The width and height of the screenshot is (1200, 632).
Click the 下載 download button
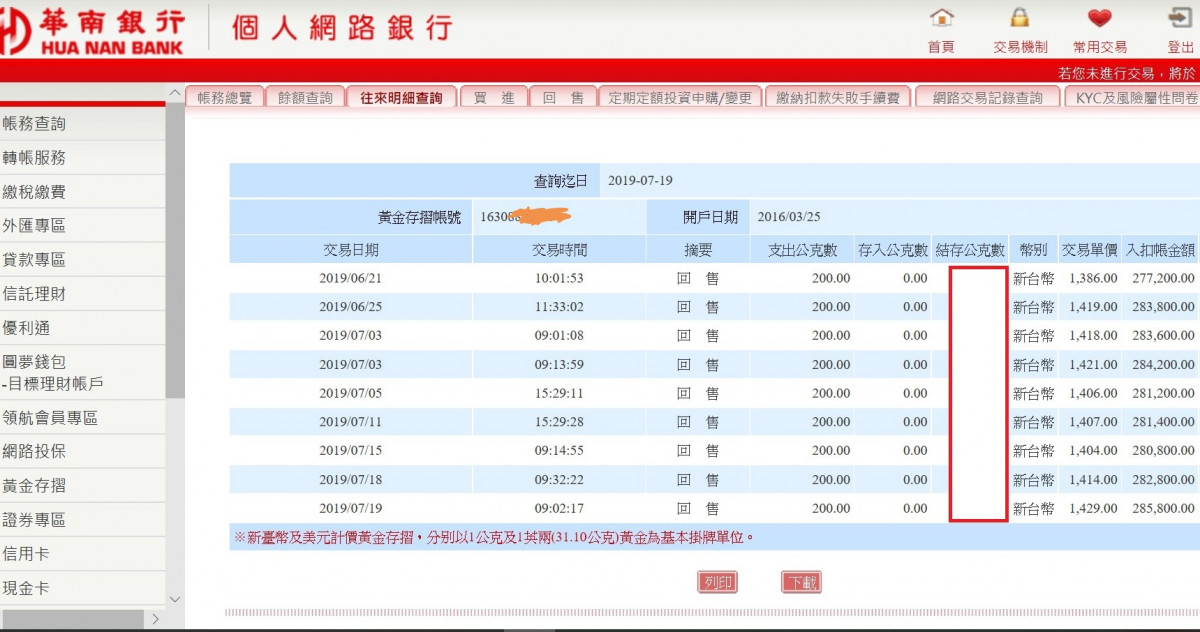click(x=801, y=582)
